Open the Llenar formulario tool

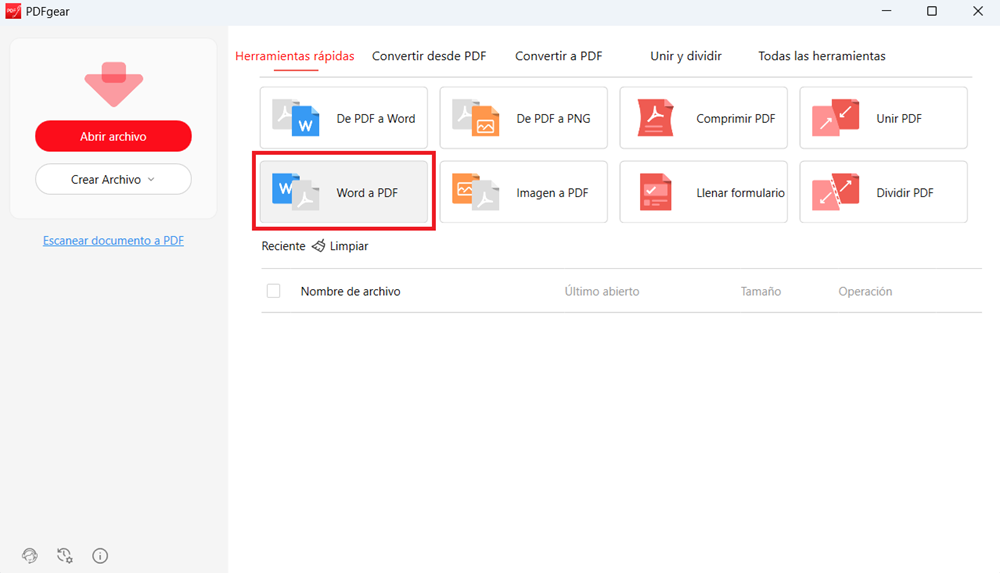tap(703, 192)
